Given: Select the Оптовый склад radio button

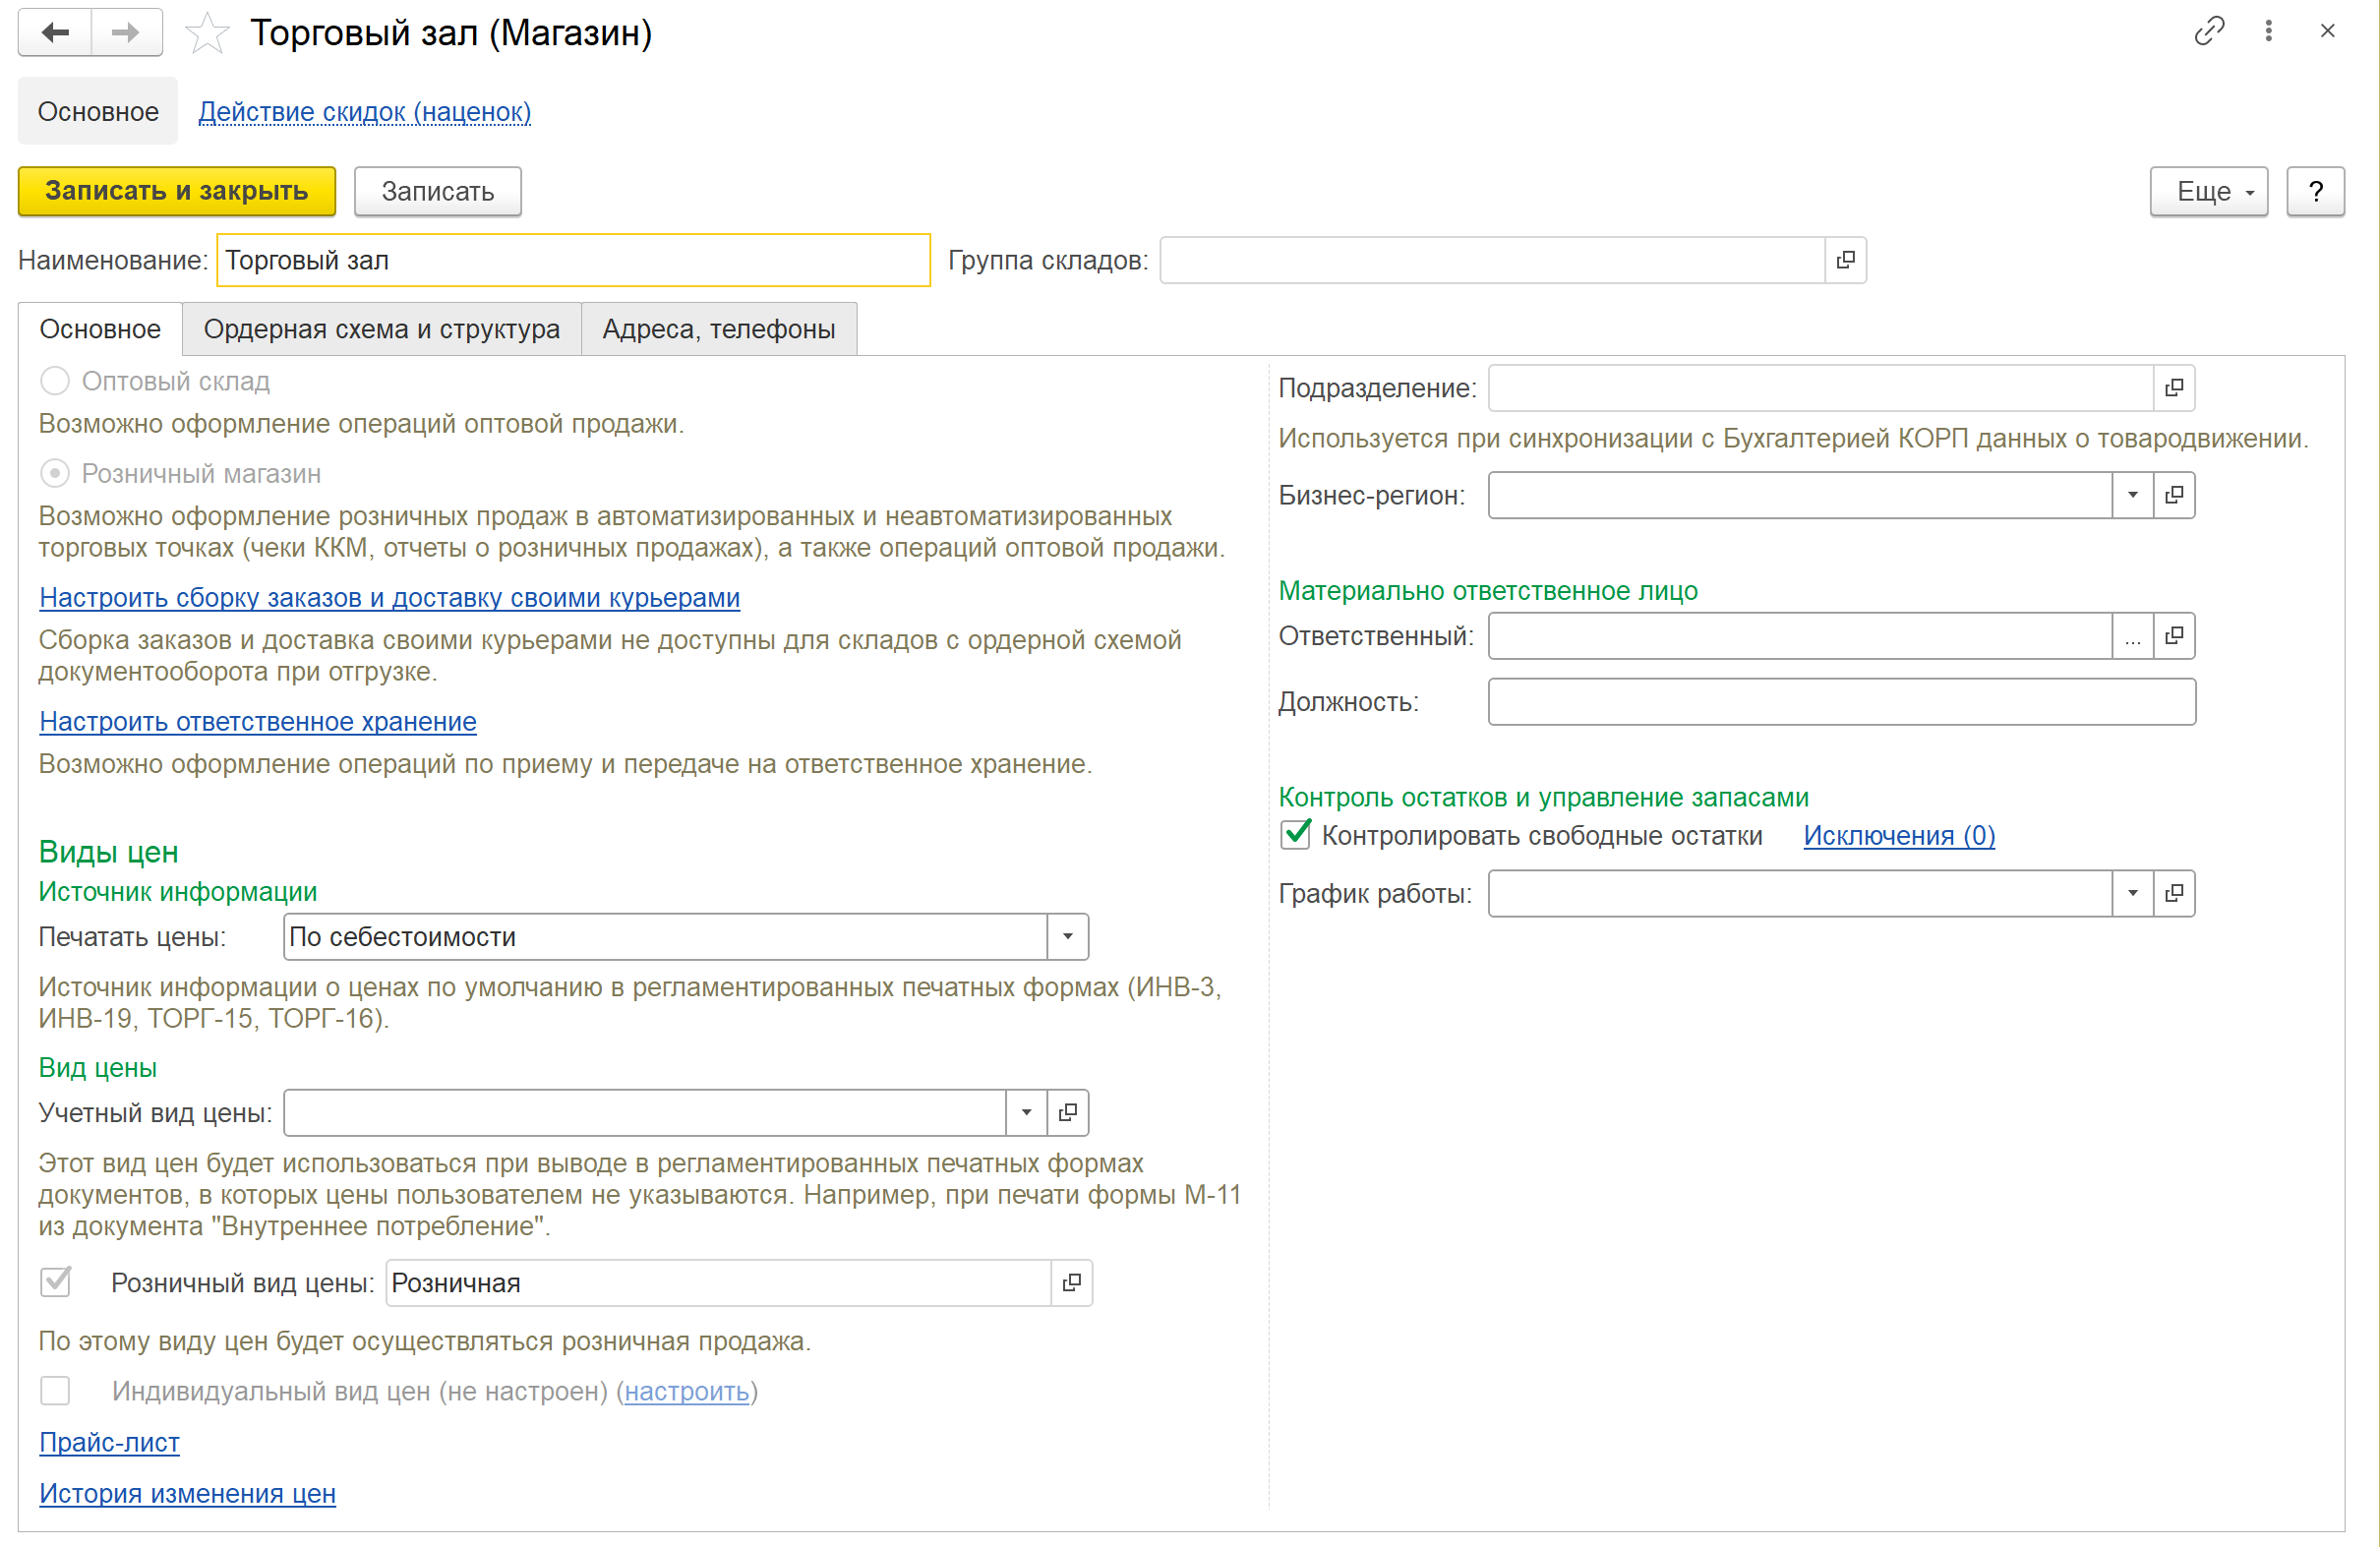Looking at the screenshot, I should pyautogui.click(x=55, y=381).
